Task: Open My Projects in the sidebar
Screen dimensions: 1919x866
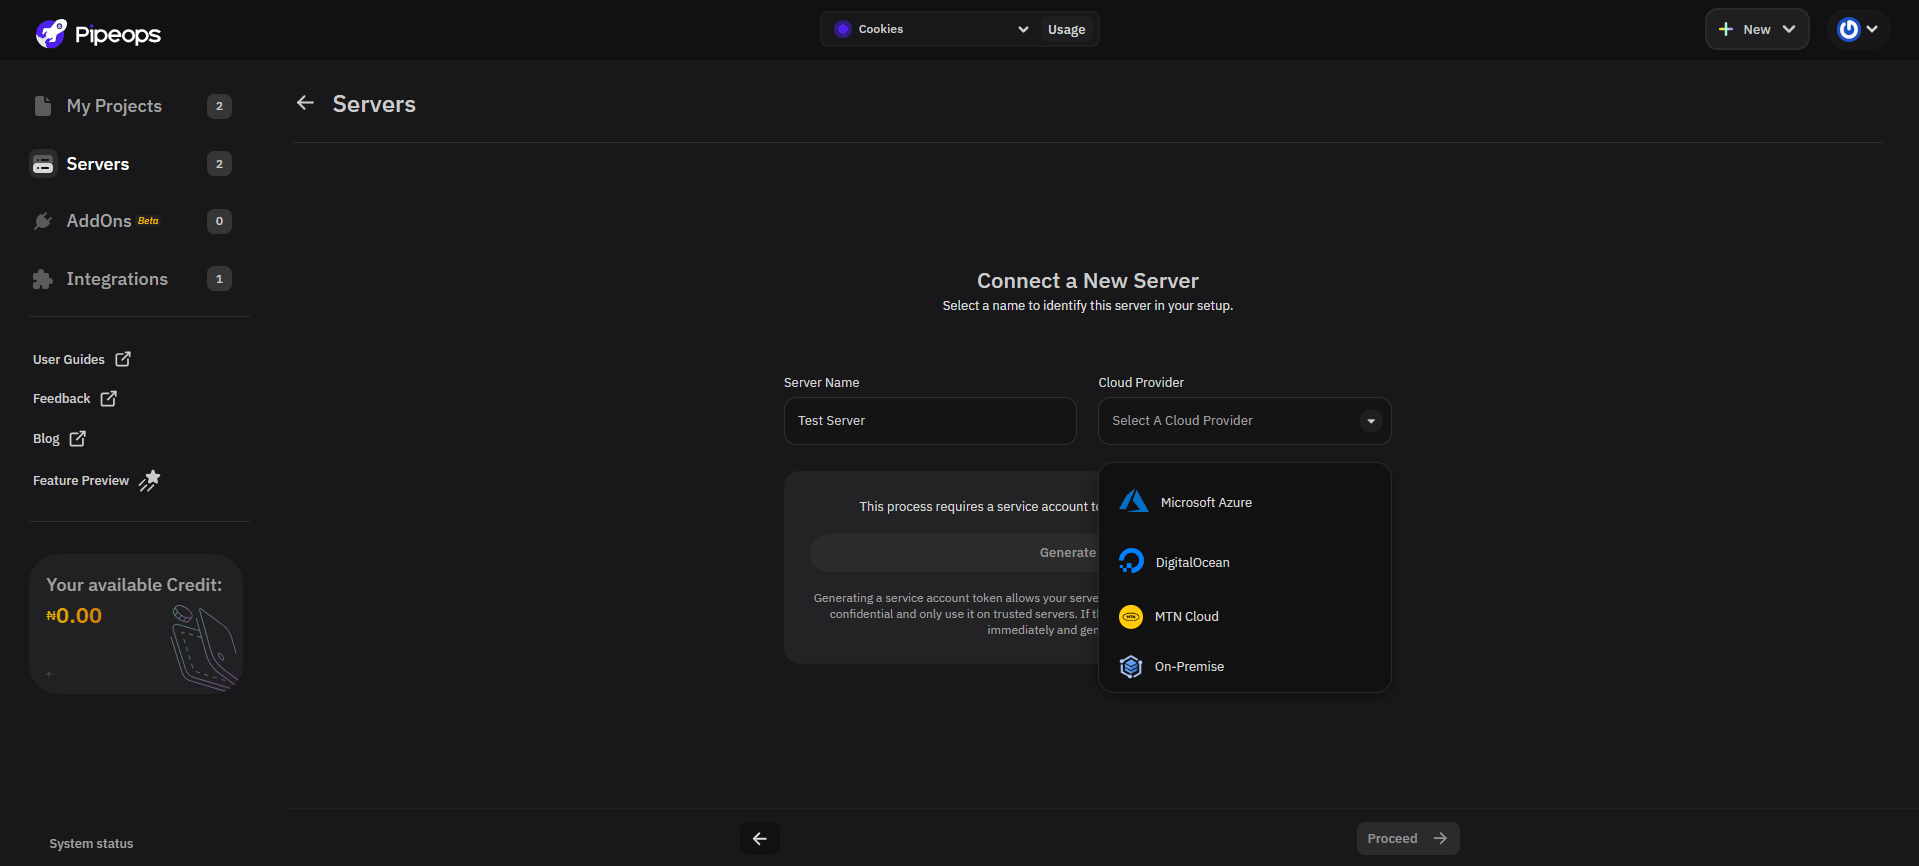Action: [114, 106]
